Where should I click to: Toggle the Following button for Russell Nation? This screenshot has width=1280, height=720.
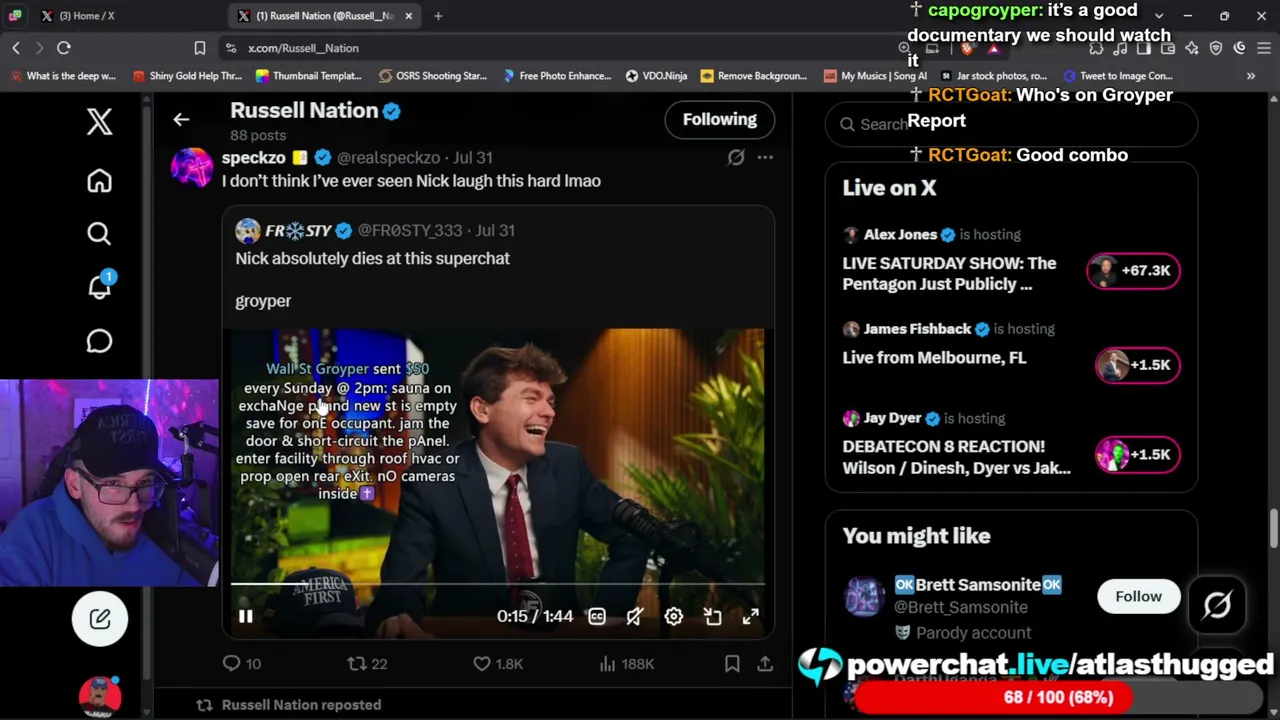pos(720,119)
